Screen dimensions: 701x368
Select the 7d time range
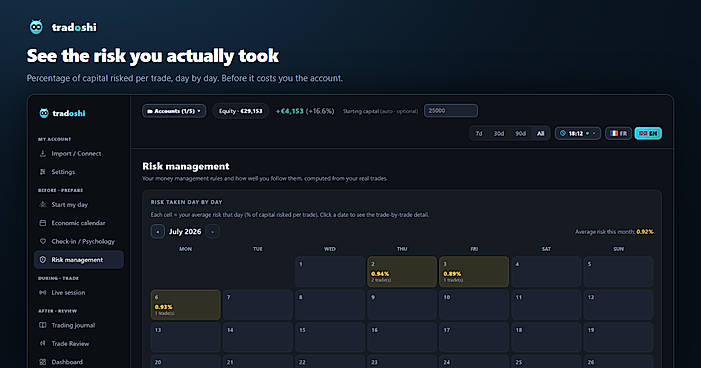479,133
